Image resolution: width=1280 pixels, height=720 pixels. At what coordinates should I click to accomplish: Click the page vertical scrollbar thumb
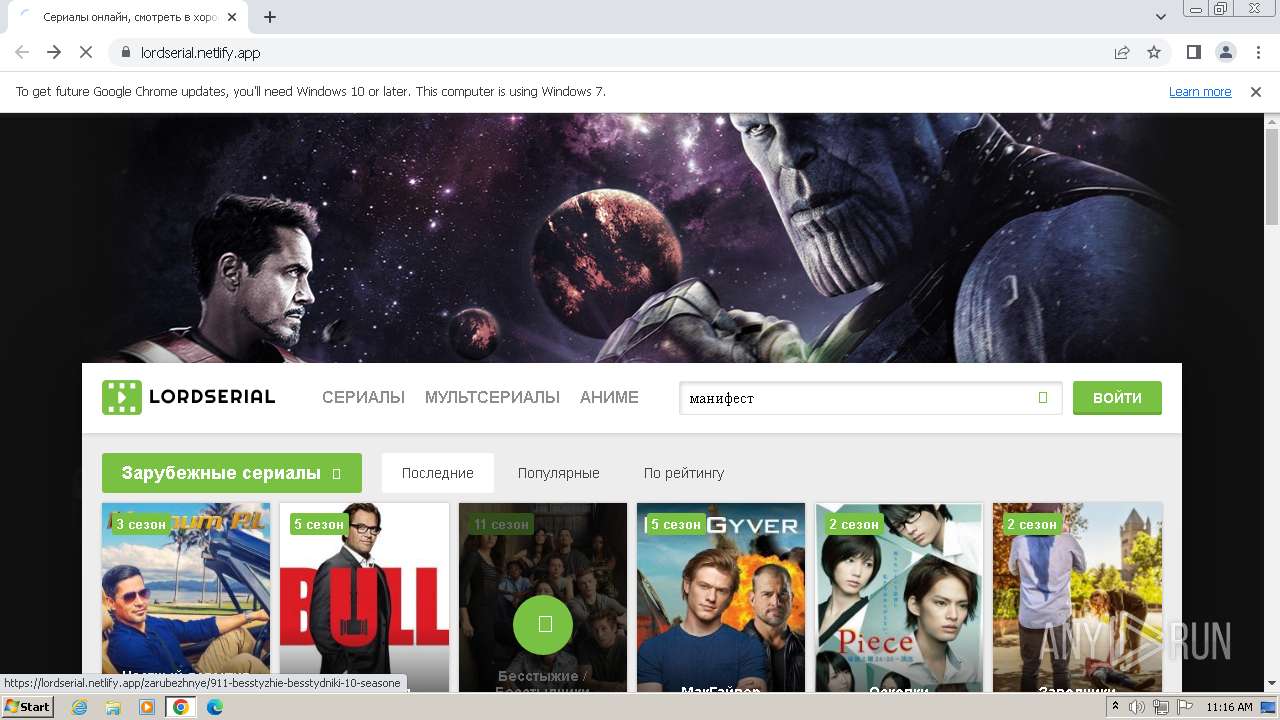pyautogui.click(x=1272, y=178)
